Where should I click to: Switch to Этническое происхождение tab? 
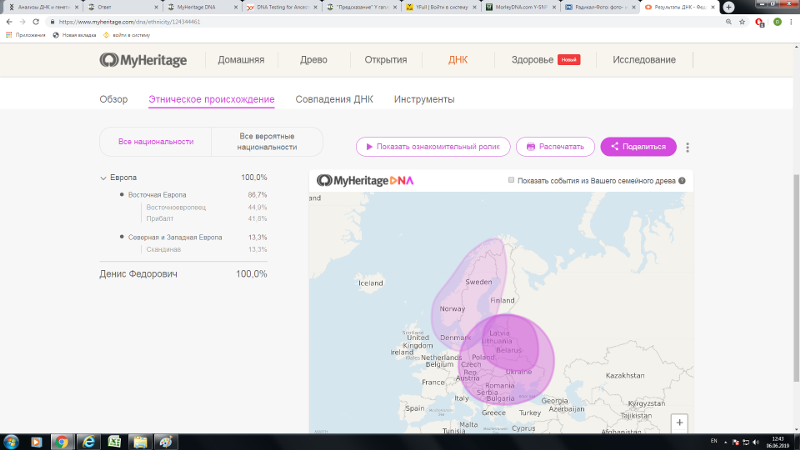(x=211, y=99)
